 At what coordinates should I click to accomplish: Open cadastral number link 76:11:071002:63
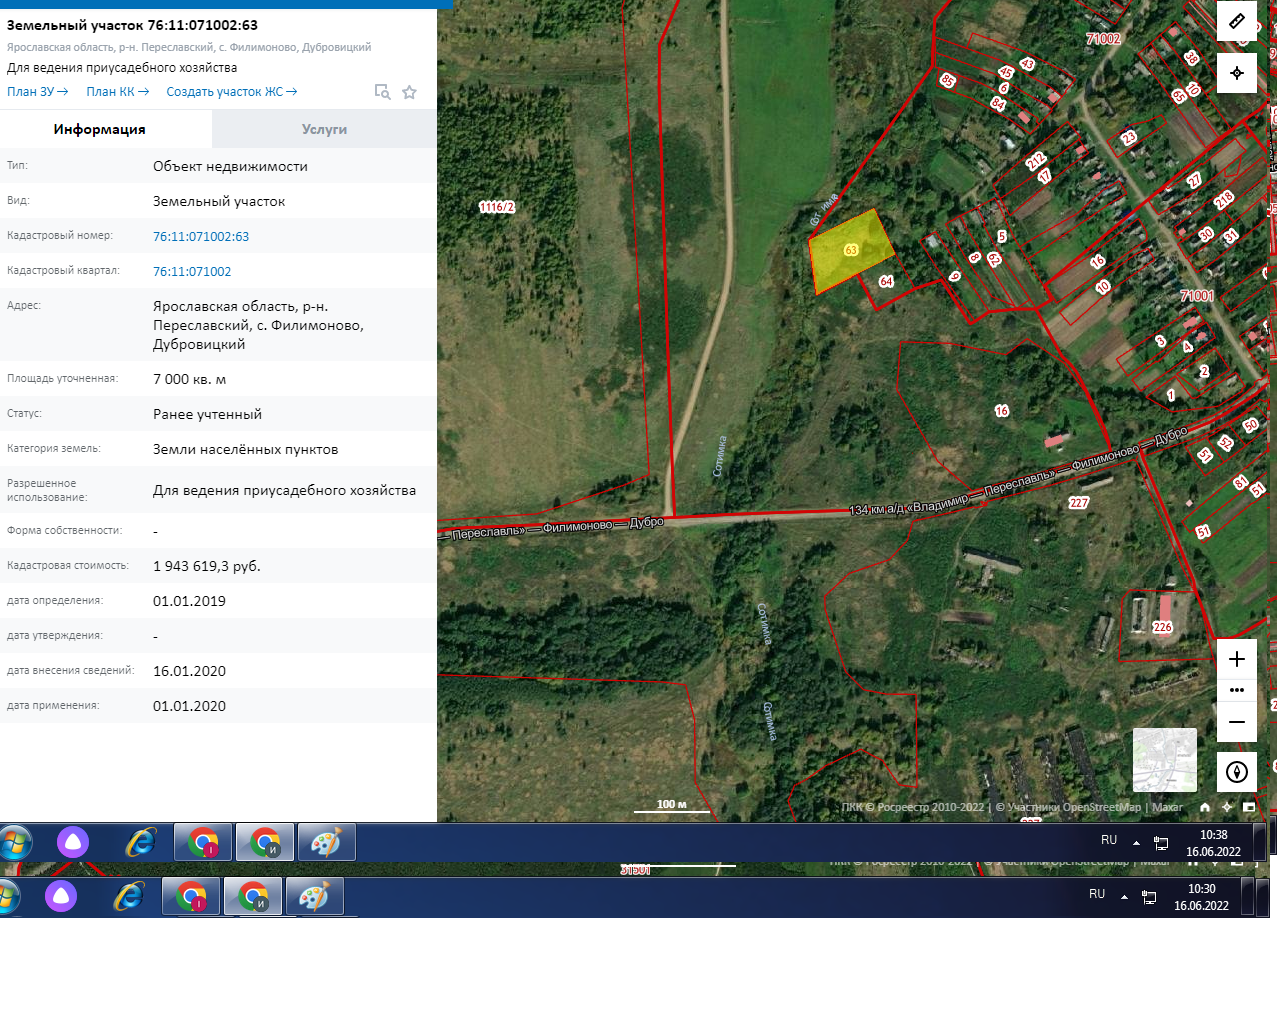coord(201,237)
